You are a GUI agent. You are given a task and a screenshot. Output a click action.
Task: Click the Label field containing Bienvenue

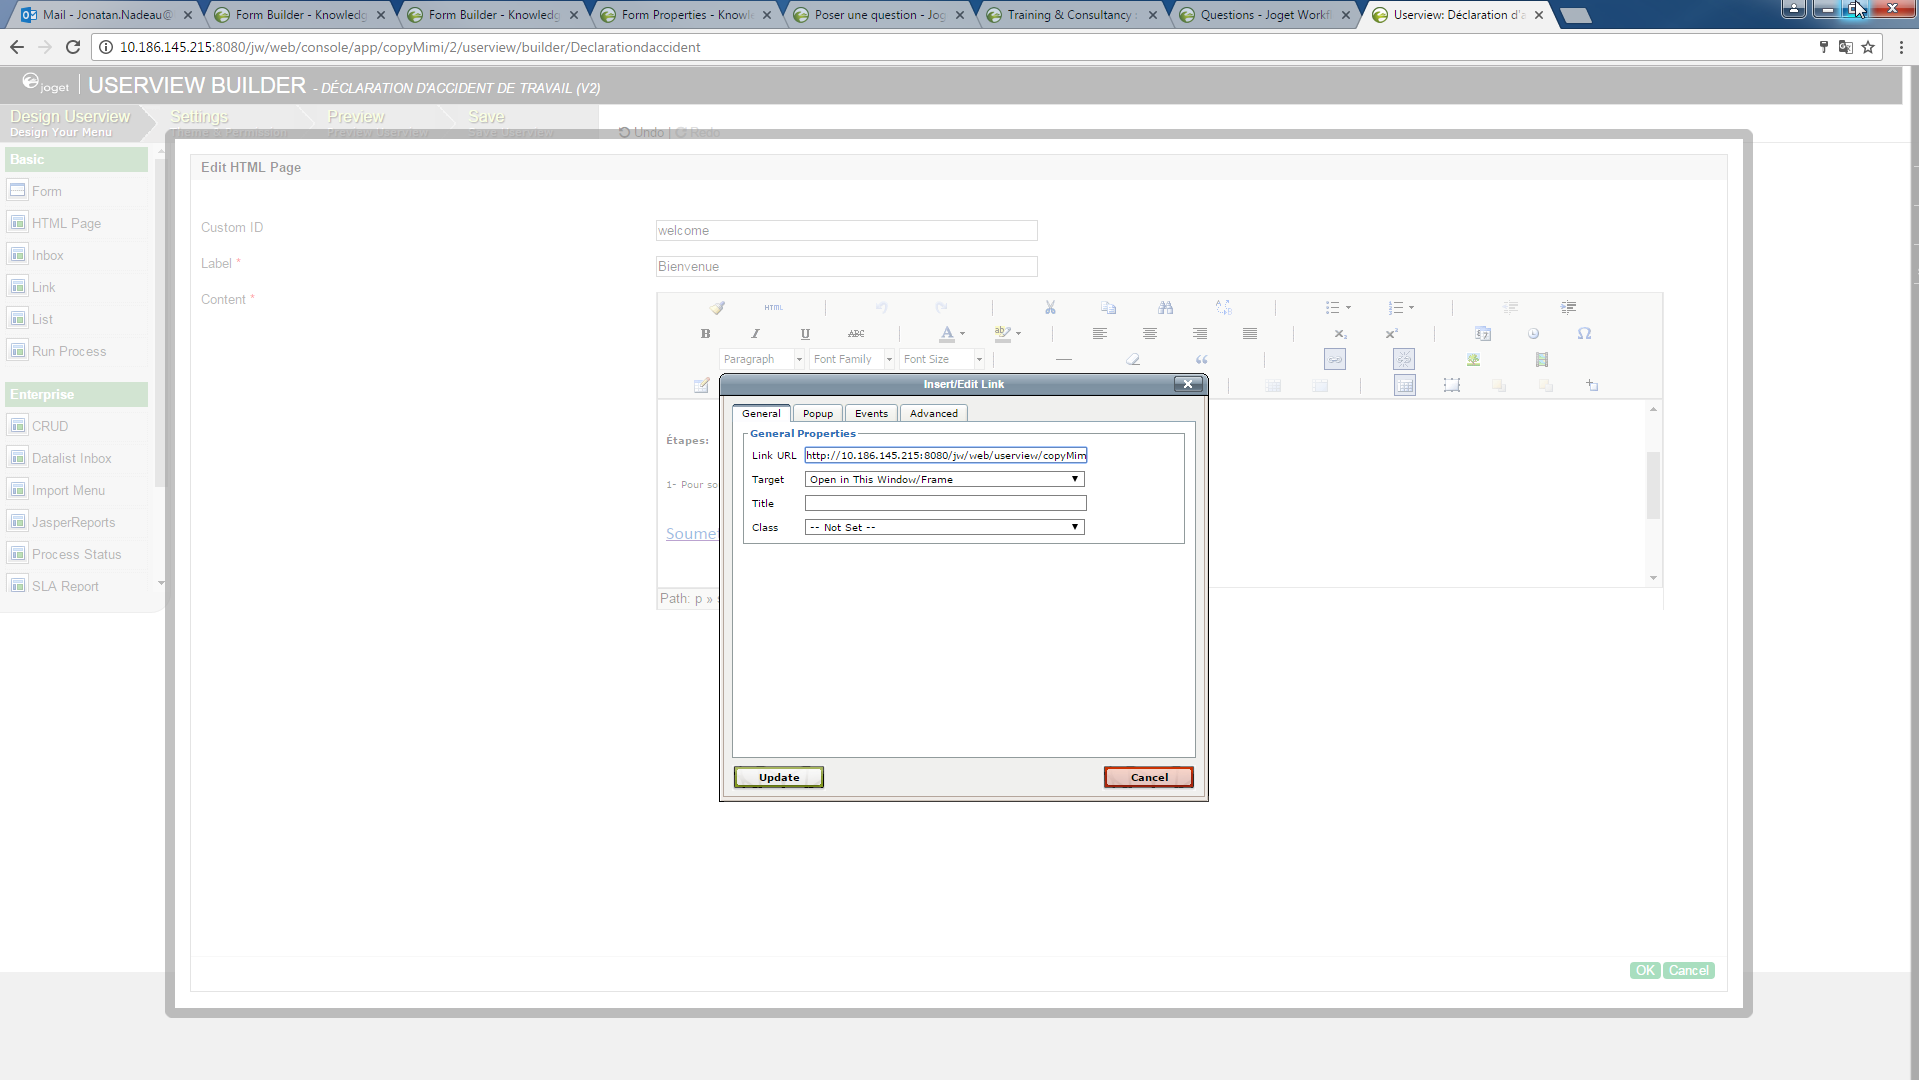pos(847,267)
